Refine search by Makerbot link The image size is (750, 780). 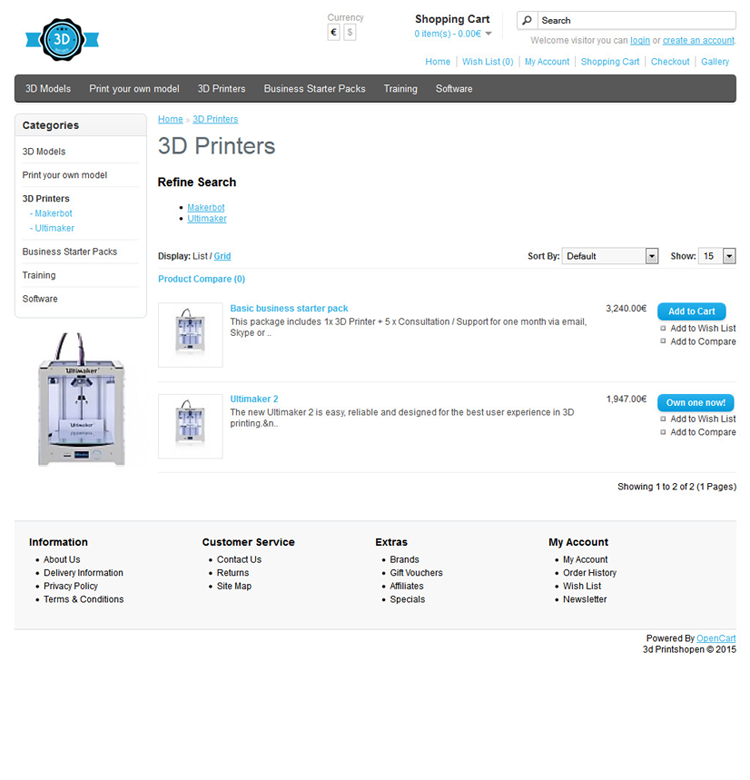pyautogui.click(x=206, y=207)
